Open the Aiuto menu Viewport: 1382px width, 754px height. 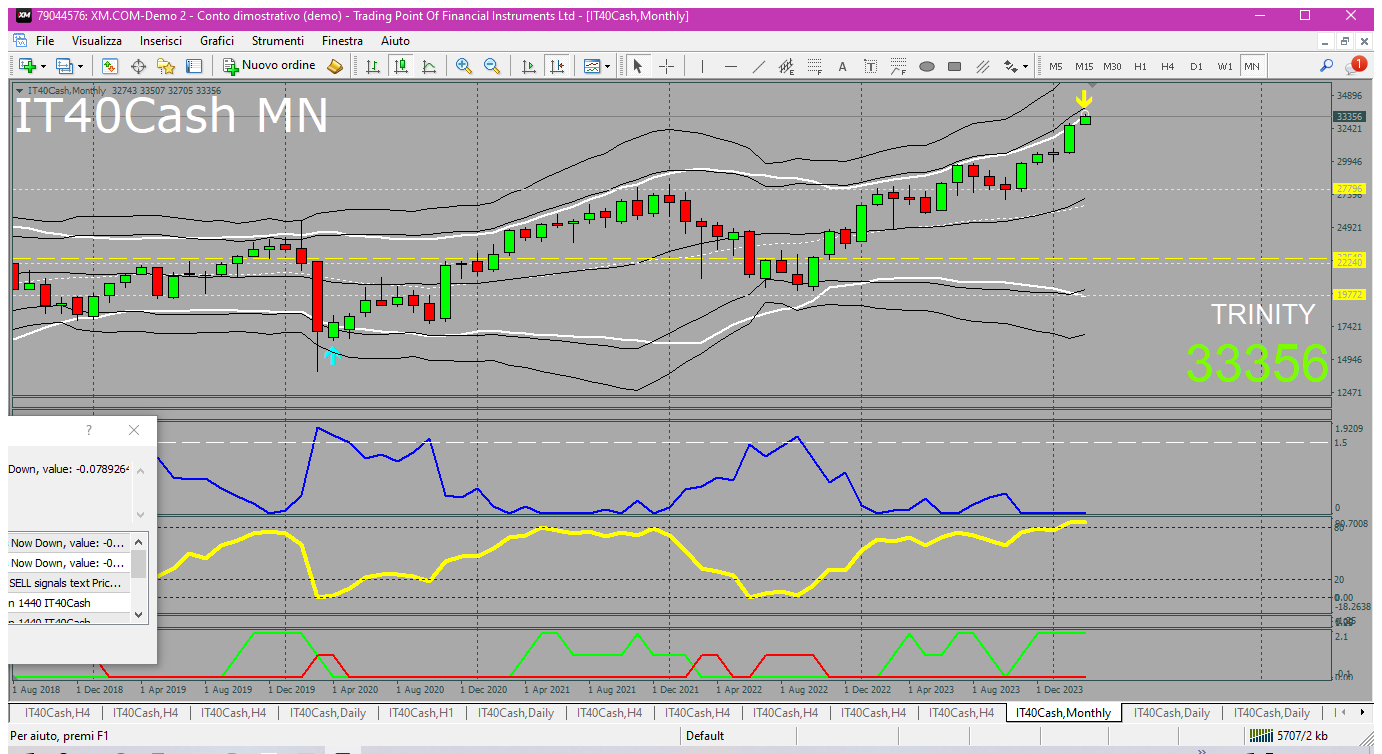(395, 41)
